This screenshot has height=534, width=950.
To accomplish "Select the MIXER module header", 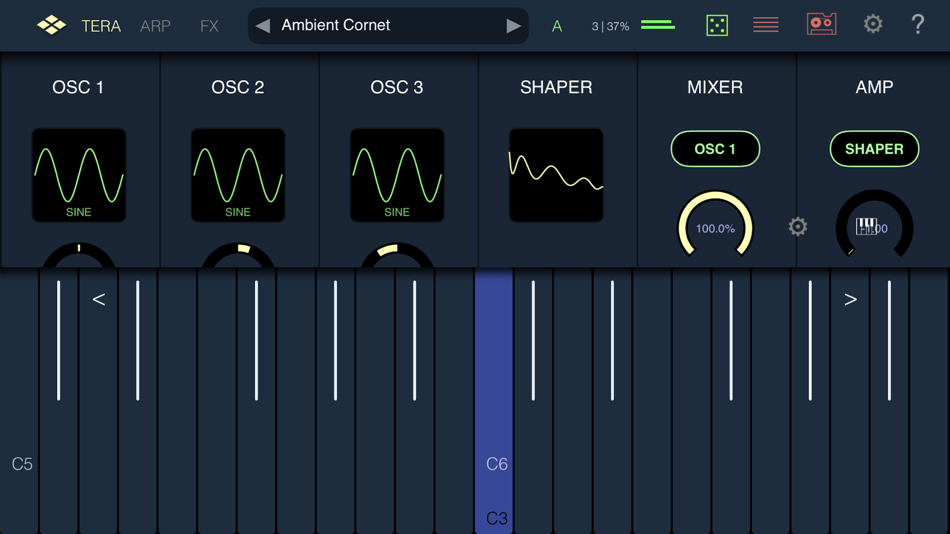I will (715, 87).
